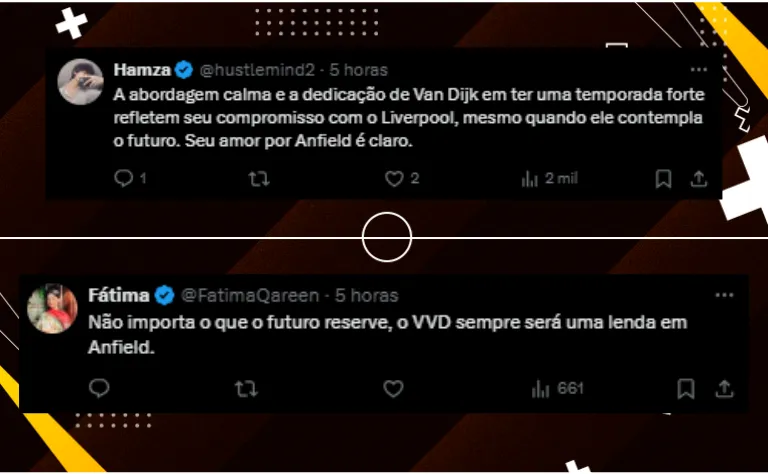Share Hamza's tweet
This screenshot has width=768, height=474.
tap(699, 179)
